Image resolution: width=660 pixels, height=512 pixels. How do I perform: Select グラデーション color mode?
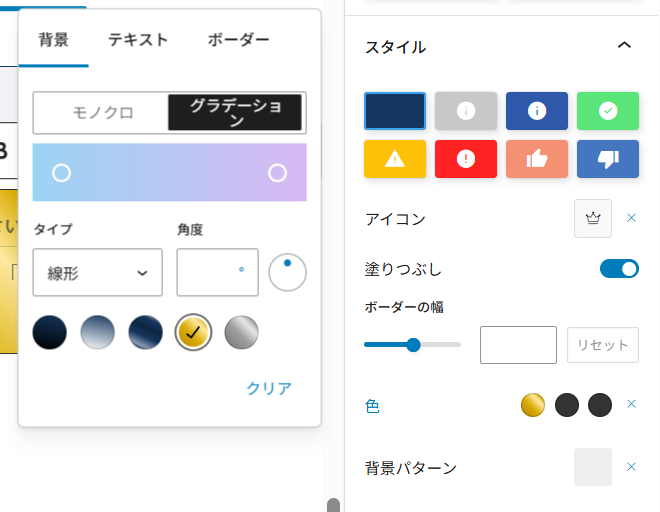click(236, 113)
